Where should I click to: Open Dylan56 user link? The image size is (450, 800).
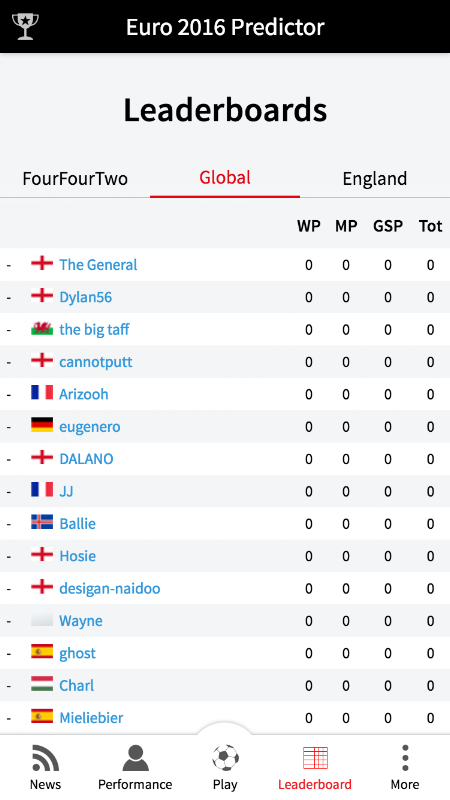click(x=85, y=297)
